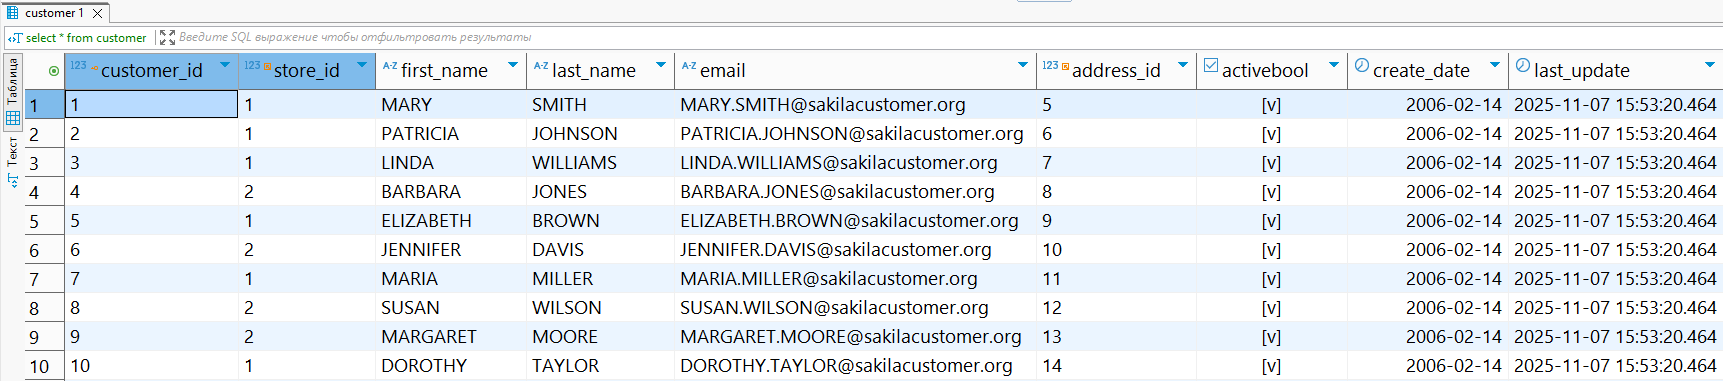Click the numeric type icon of customer_id column
1723x381 pixels.
coord(79,65)
